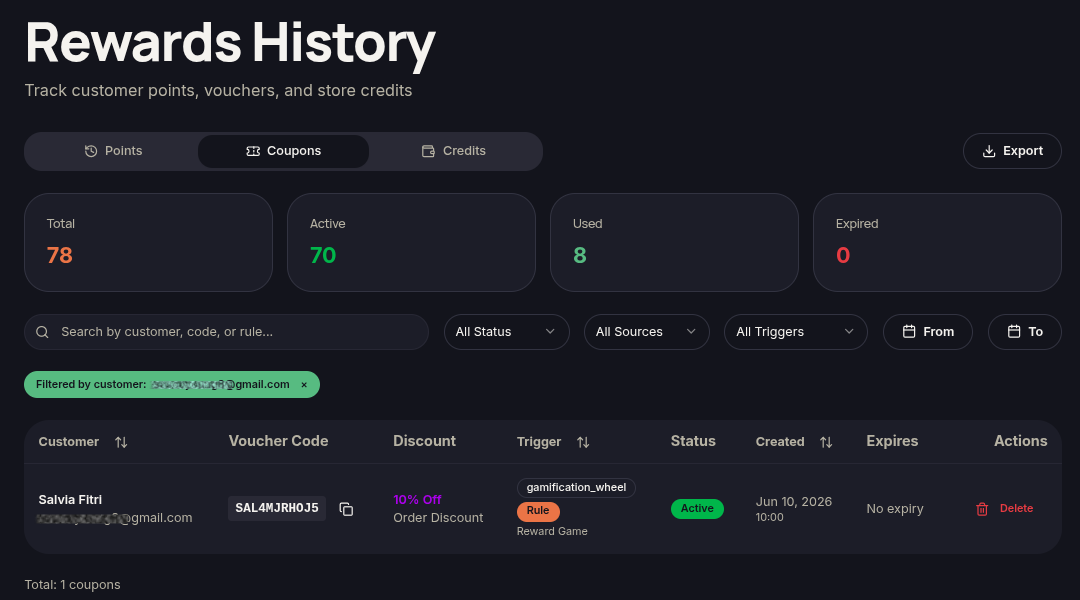Select the Coupons tab
Image resolution: width=1080 pixels, height=600 pixels.
point(283,151)
